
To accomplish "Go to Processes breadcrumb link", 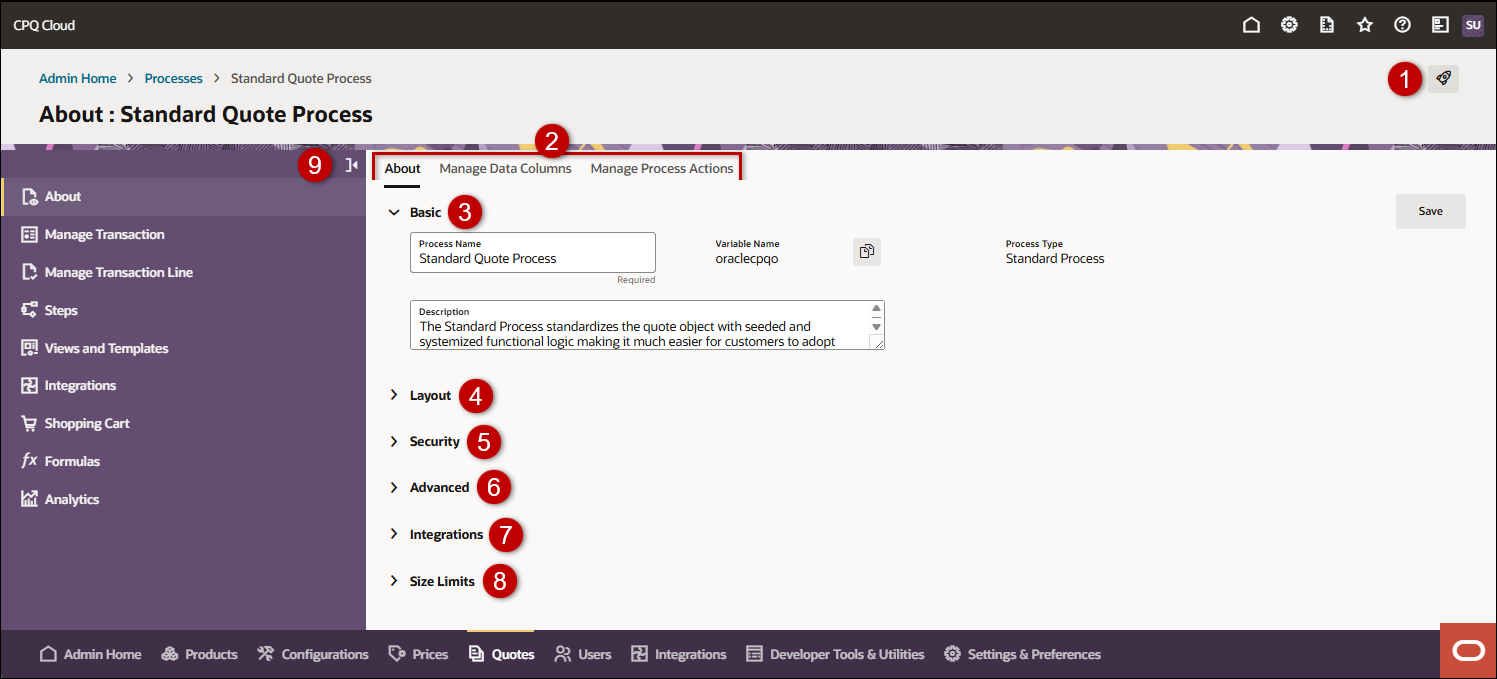I will pyautogui.click(x=173, y=78).
